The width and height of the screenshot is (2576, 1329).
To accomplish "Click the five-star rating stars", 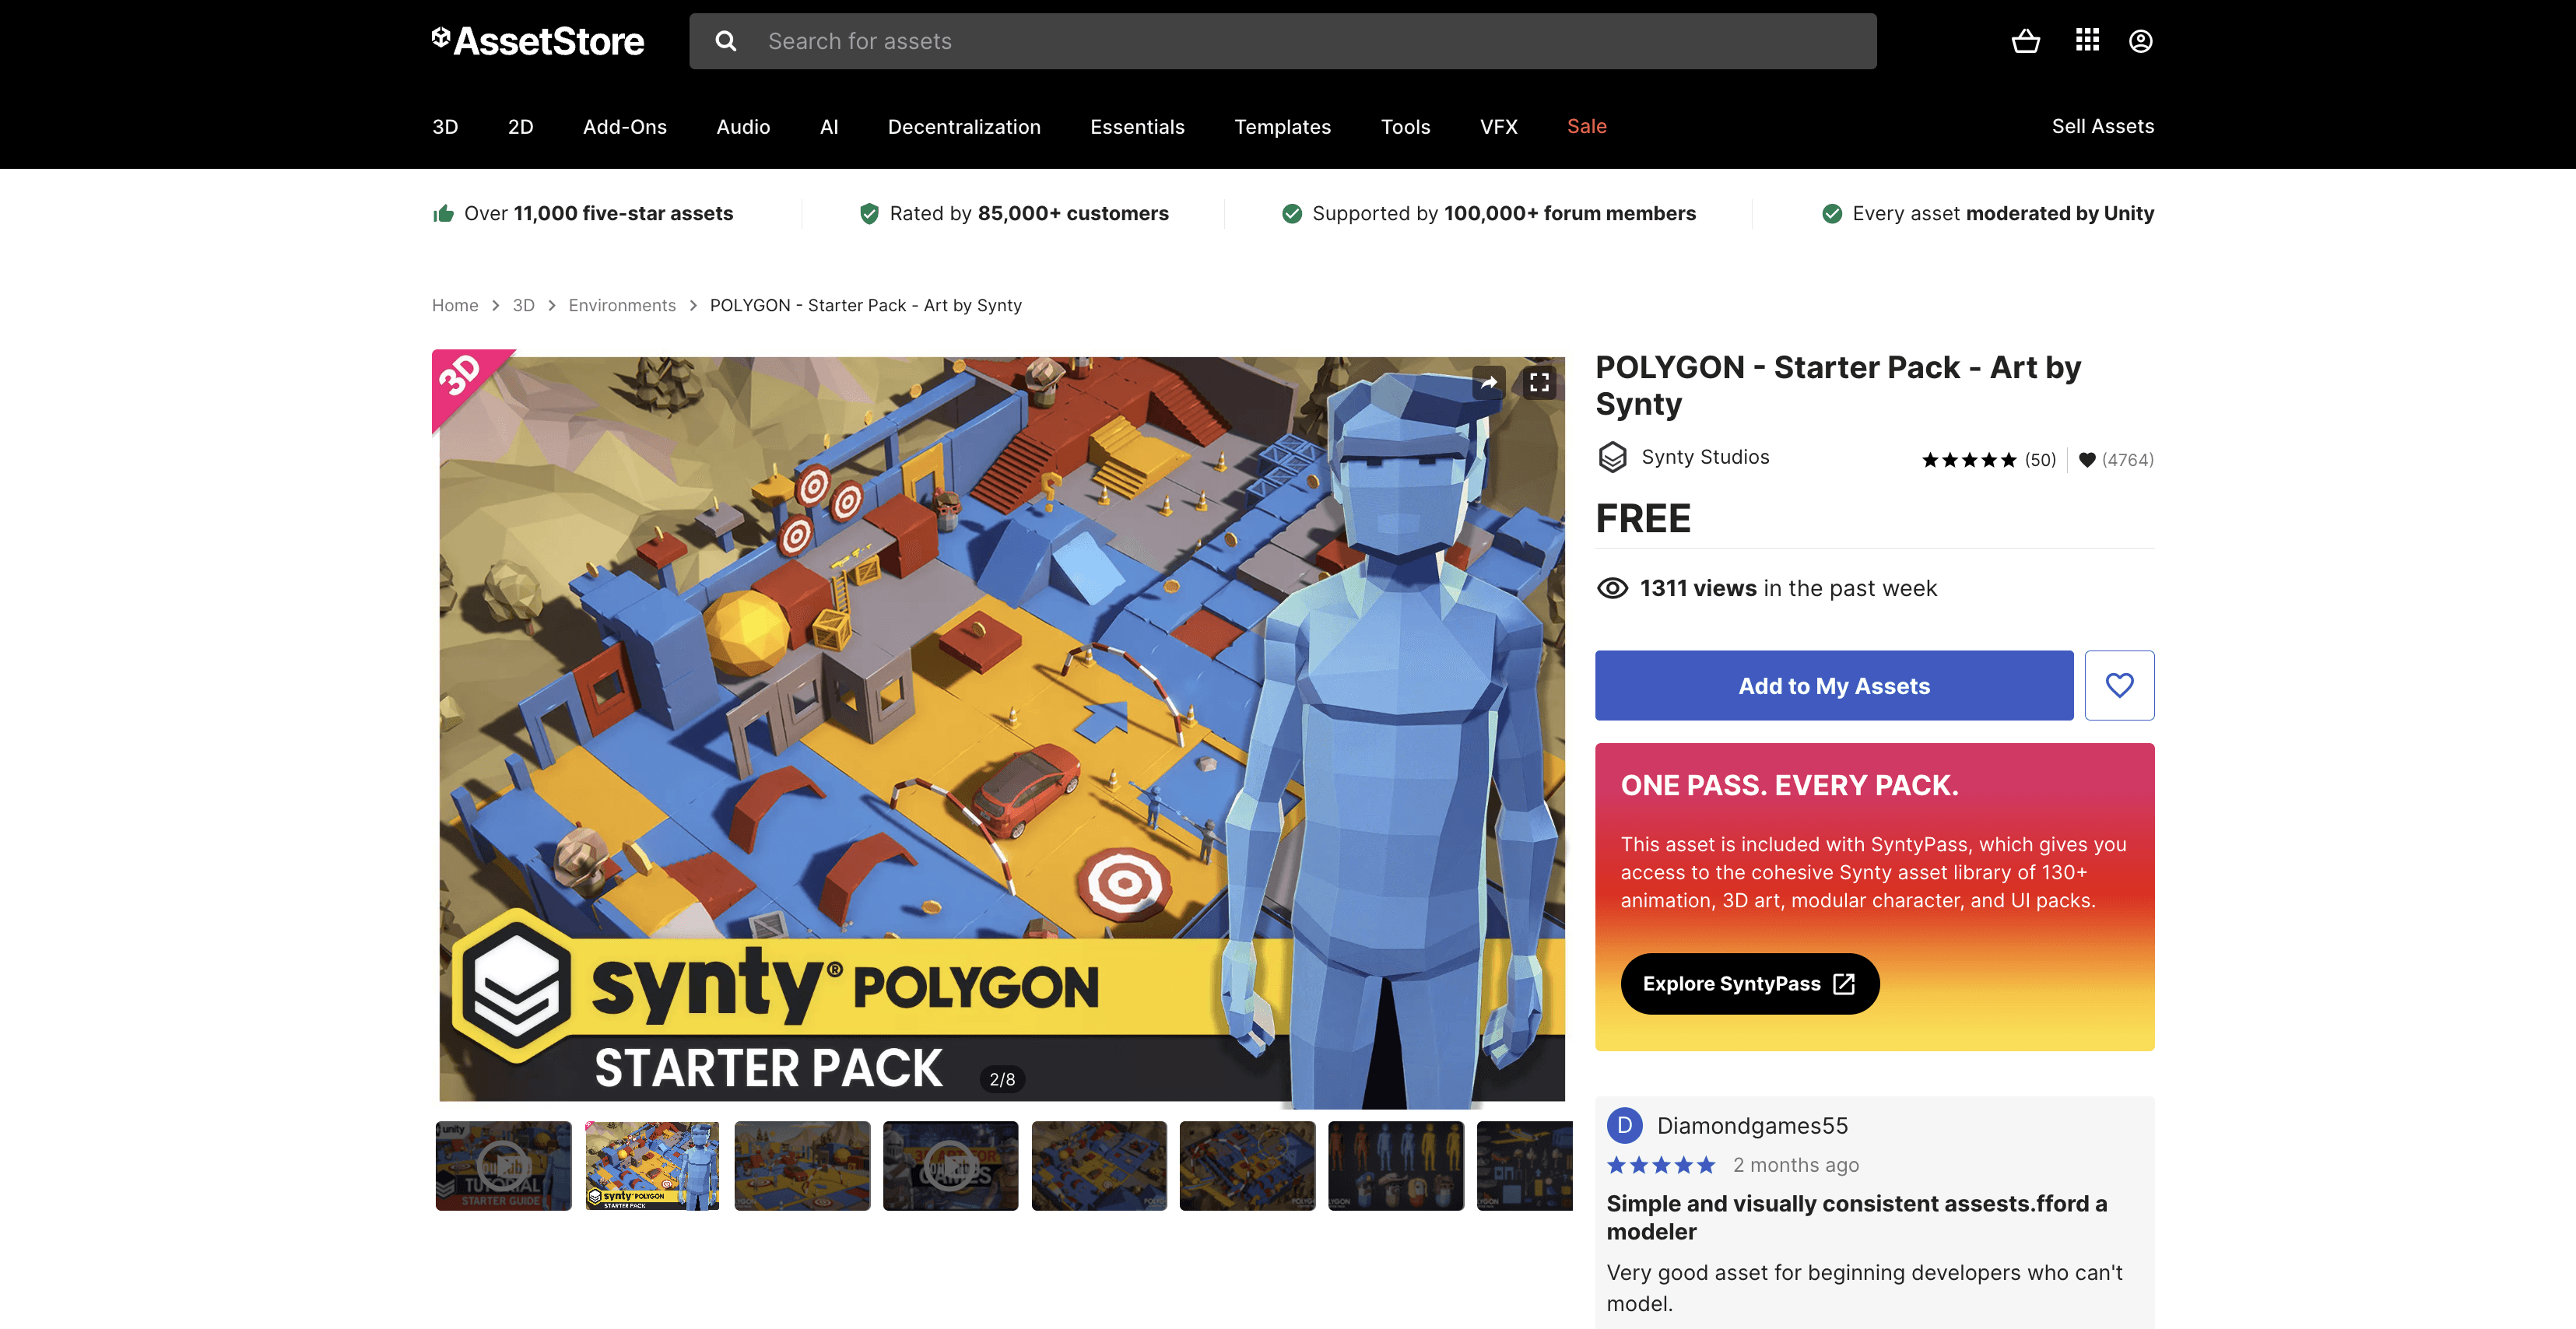I will [1969, 460].
